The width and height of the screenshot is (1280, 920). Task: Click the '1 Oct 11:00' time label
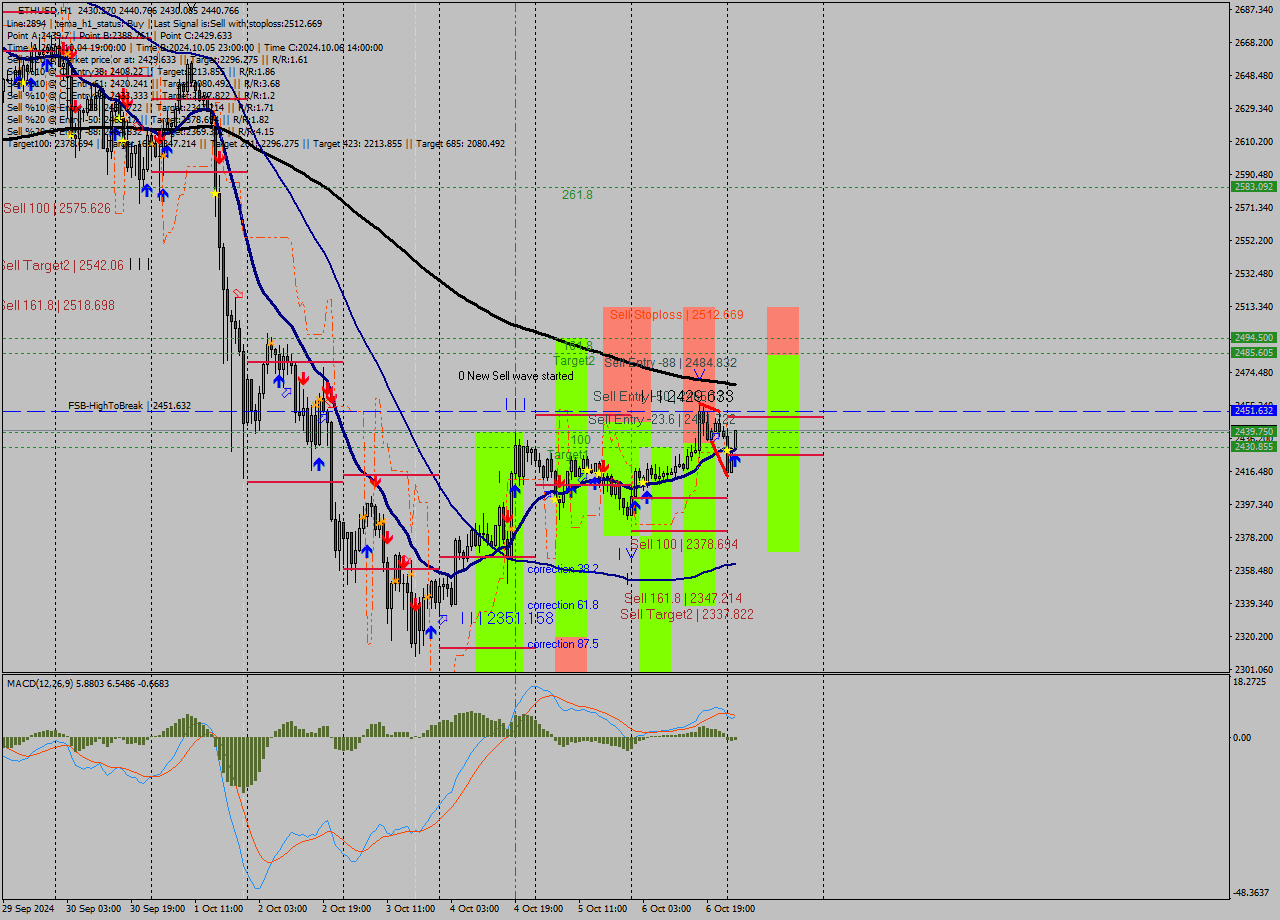(219, 909)
